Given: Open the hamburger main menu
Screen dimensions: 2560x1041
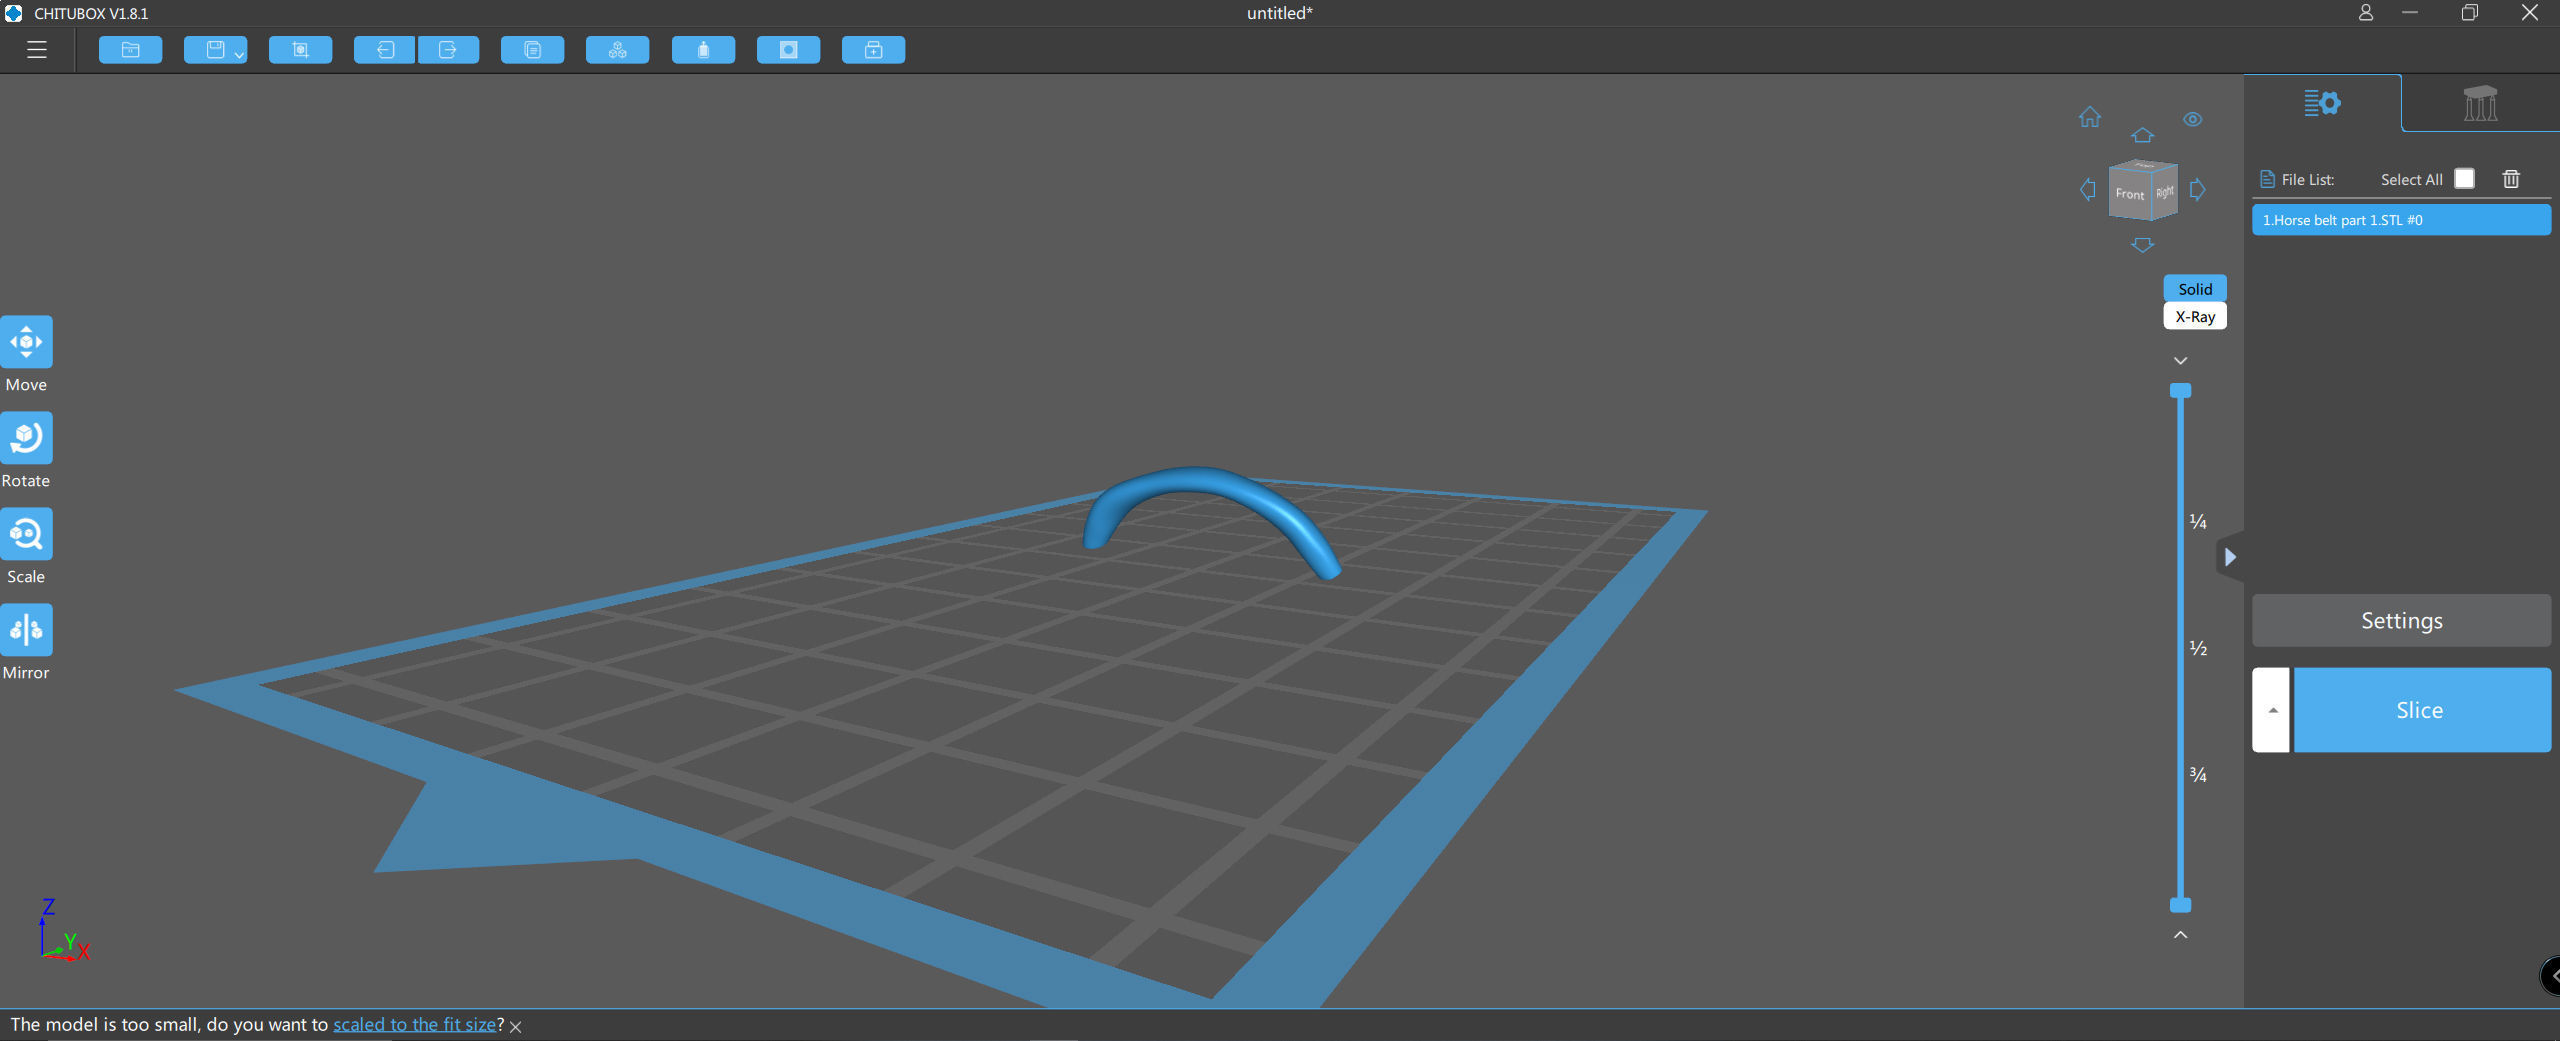Looking at the screenshot, I should [37, 50].
